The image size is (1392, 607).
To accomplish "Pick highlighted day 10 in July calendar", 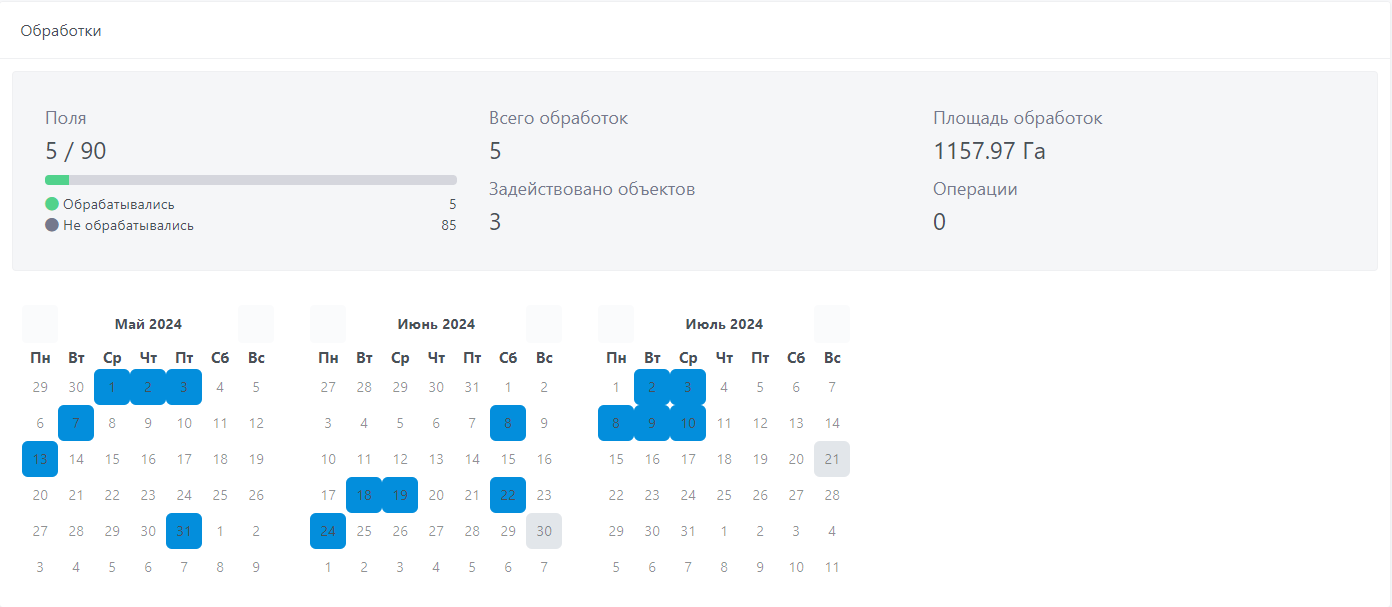I will pyautogui.click(x=688, y=423).
